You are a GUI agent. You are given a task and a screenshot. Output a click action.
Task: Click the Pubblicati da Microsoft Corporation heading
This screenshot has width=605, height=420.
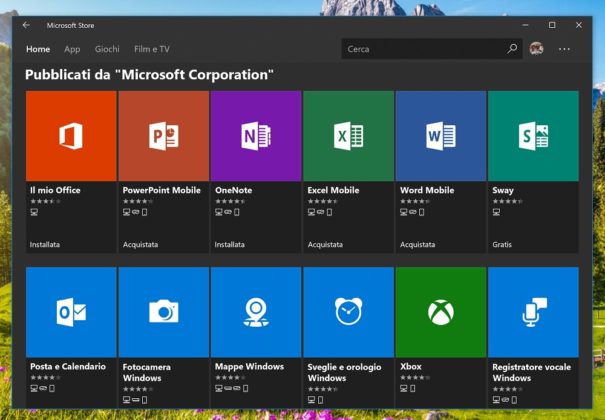click(x=149, y=74)
